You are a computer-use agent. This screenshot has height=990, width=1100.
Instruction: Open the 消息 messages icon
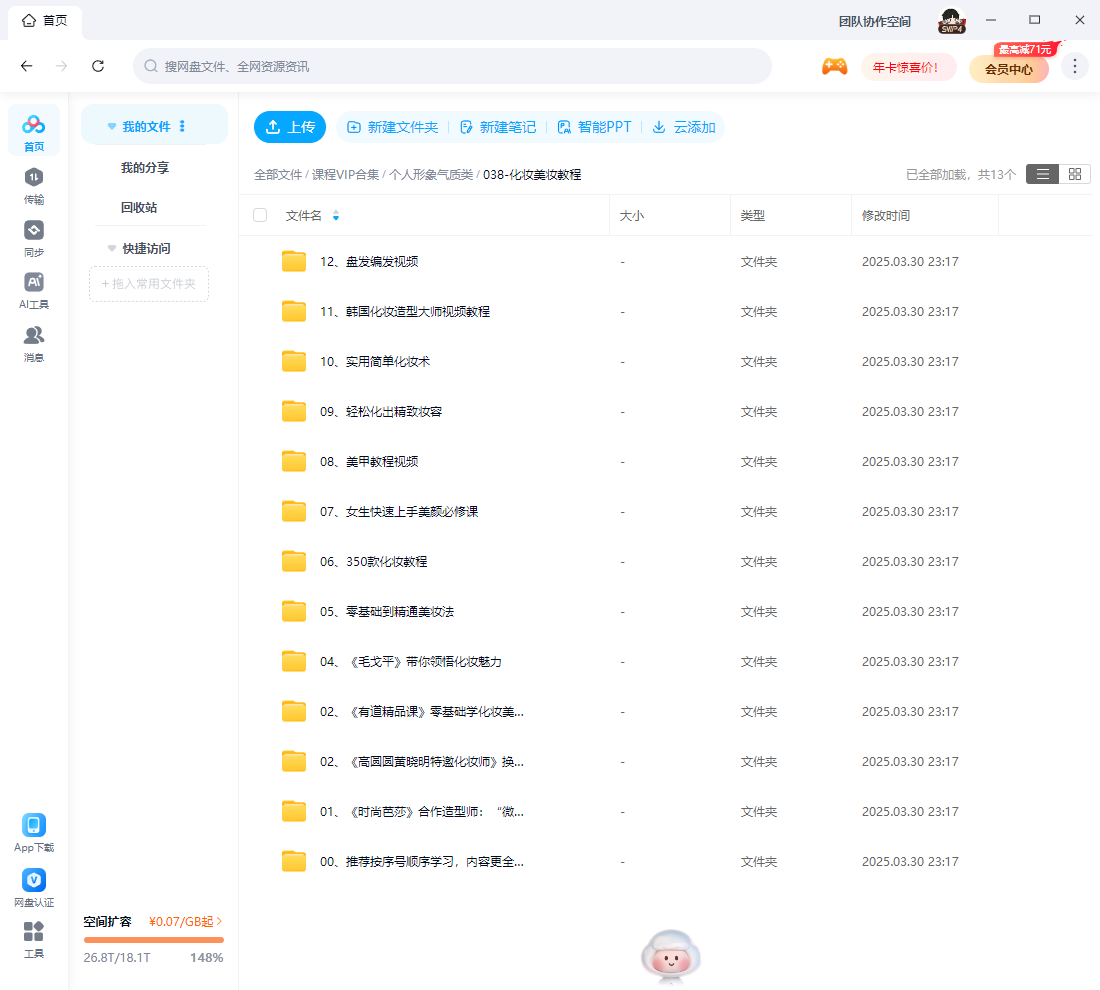[34, 336]
